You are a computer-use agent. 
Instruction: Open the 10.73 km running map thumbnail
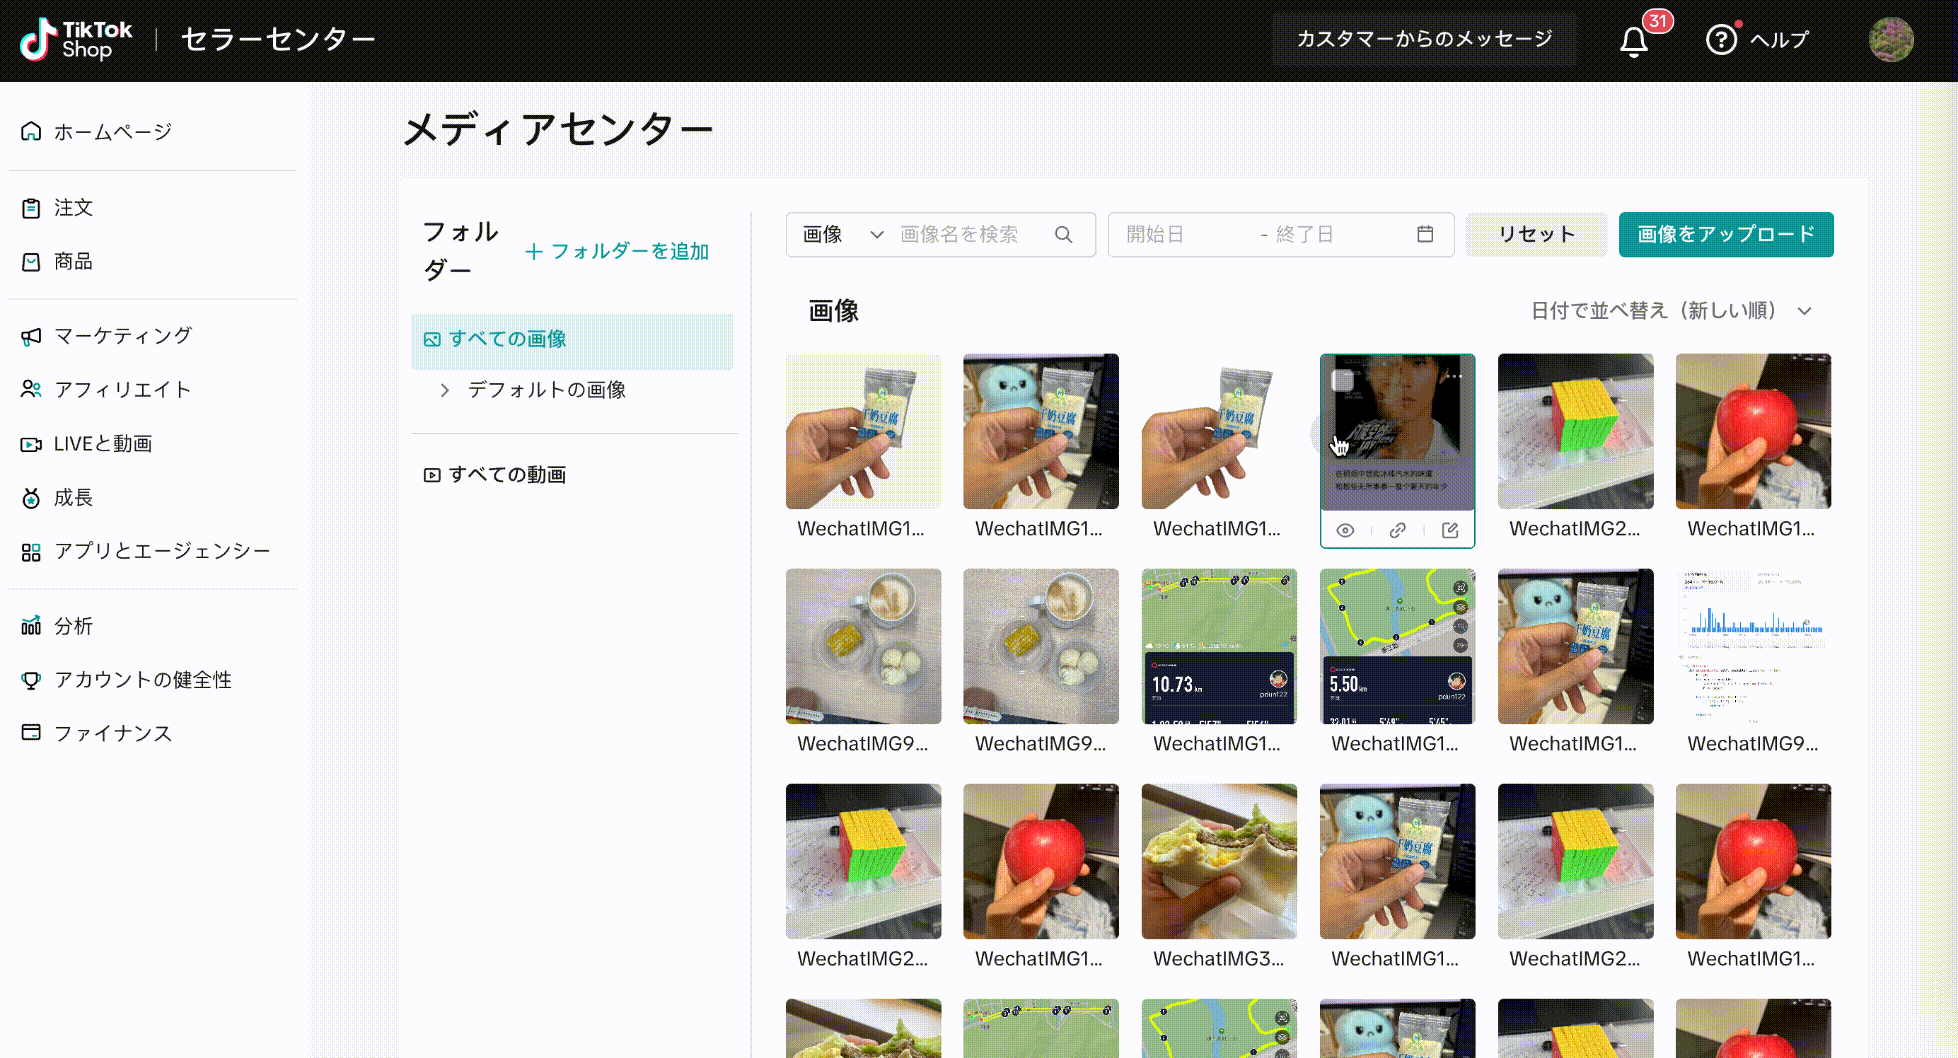(x=1219, y=646)
